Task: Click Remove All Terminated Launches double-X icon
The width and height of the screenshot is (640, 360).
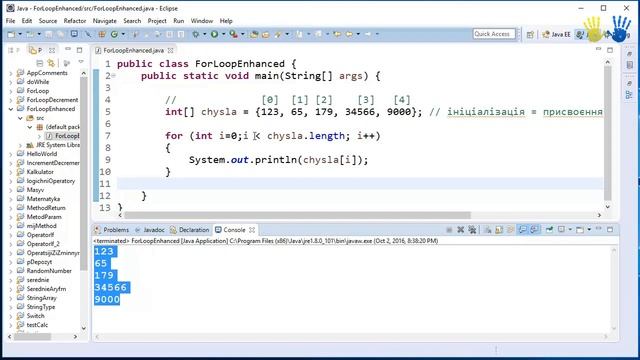Action: (472, 230)
